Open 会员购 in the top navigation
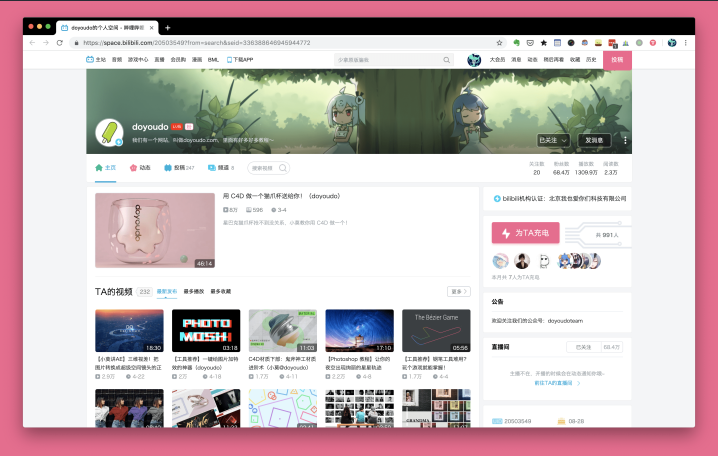 tap(178, 60)
